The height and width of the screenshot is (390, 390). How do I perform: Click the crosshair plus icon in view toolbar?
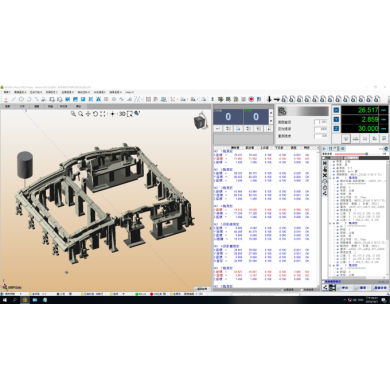click(112, 114)
